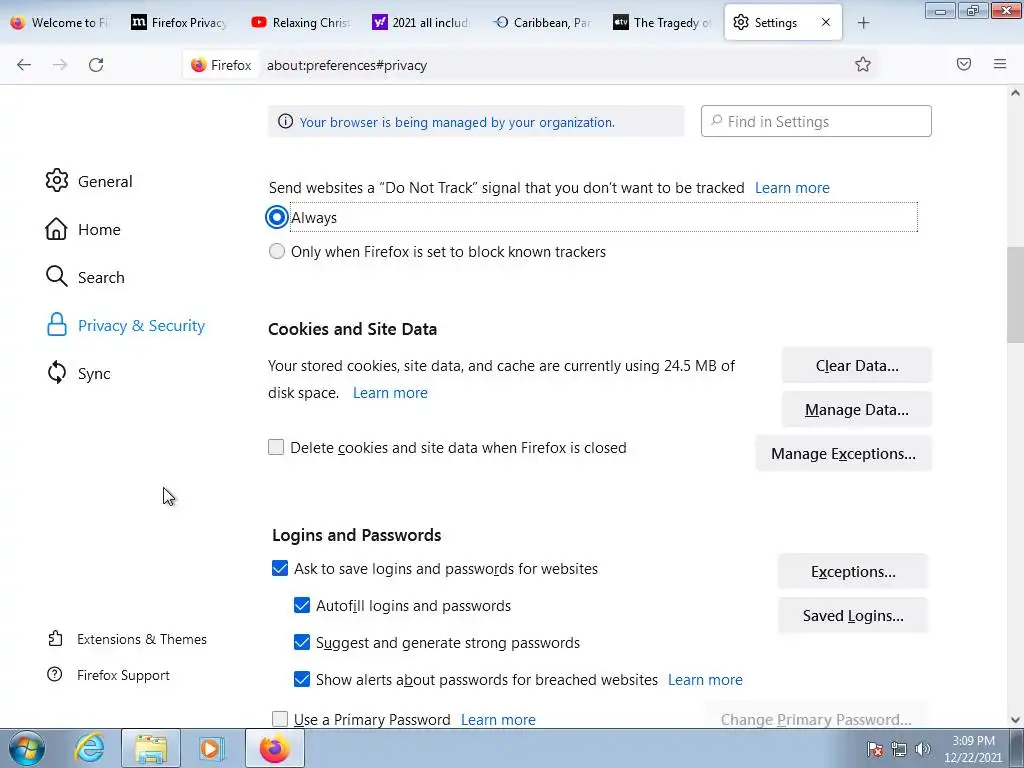
Task: Click the Logins and Passwords heading
Action: coord(357,535)
